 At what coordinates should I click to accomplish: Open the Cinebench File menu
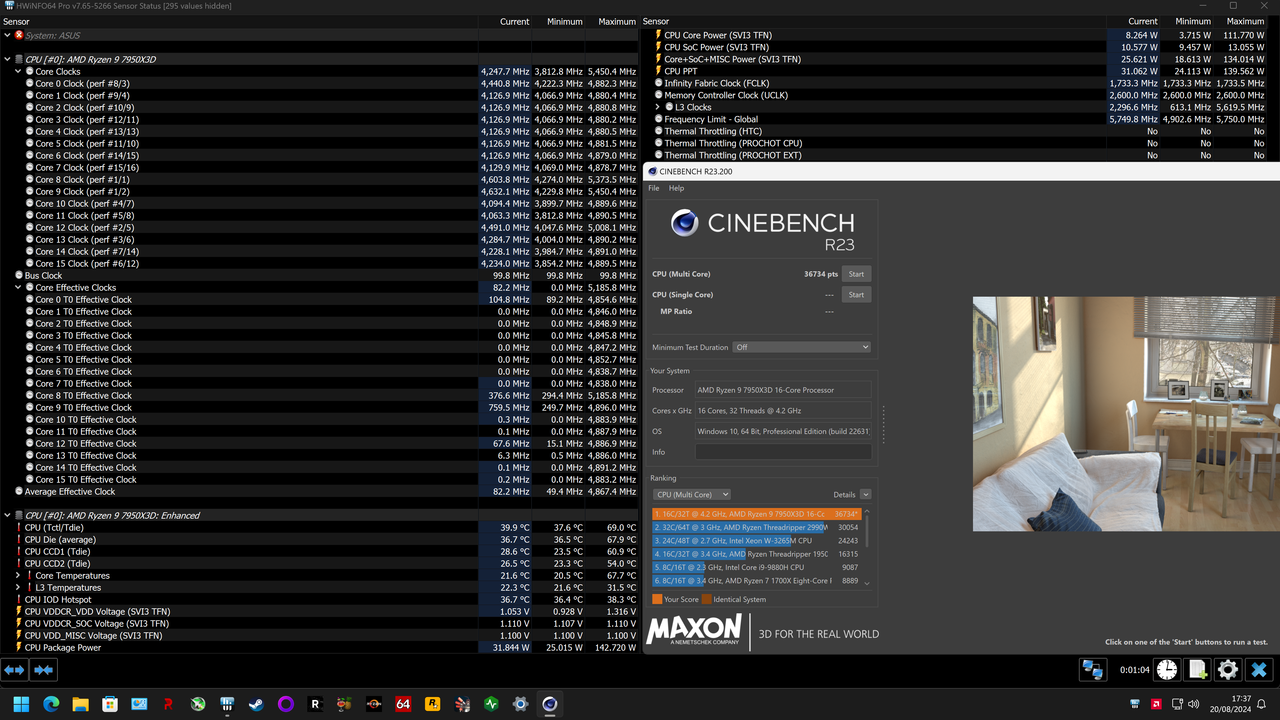[654, 188]
